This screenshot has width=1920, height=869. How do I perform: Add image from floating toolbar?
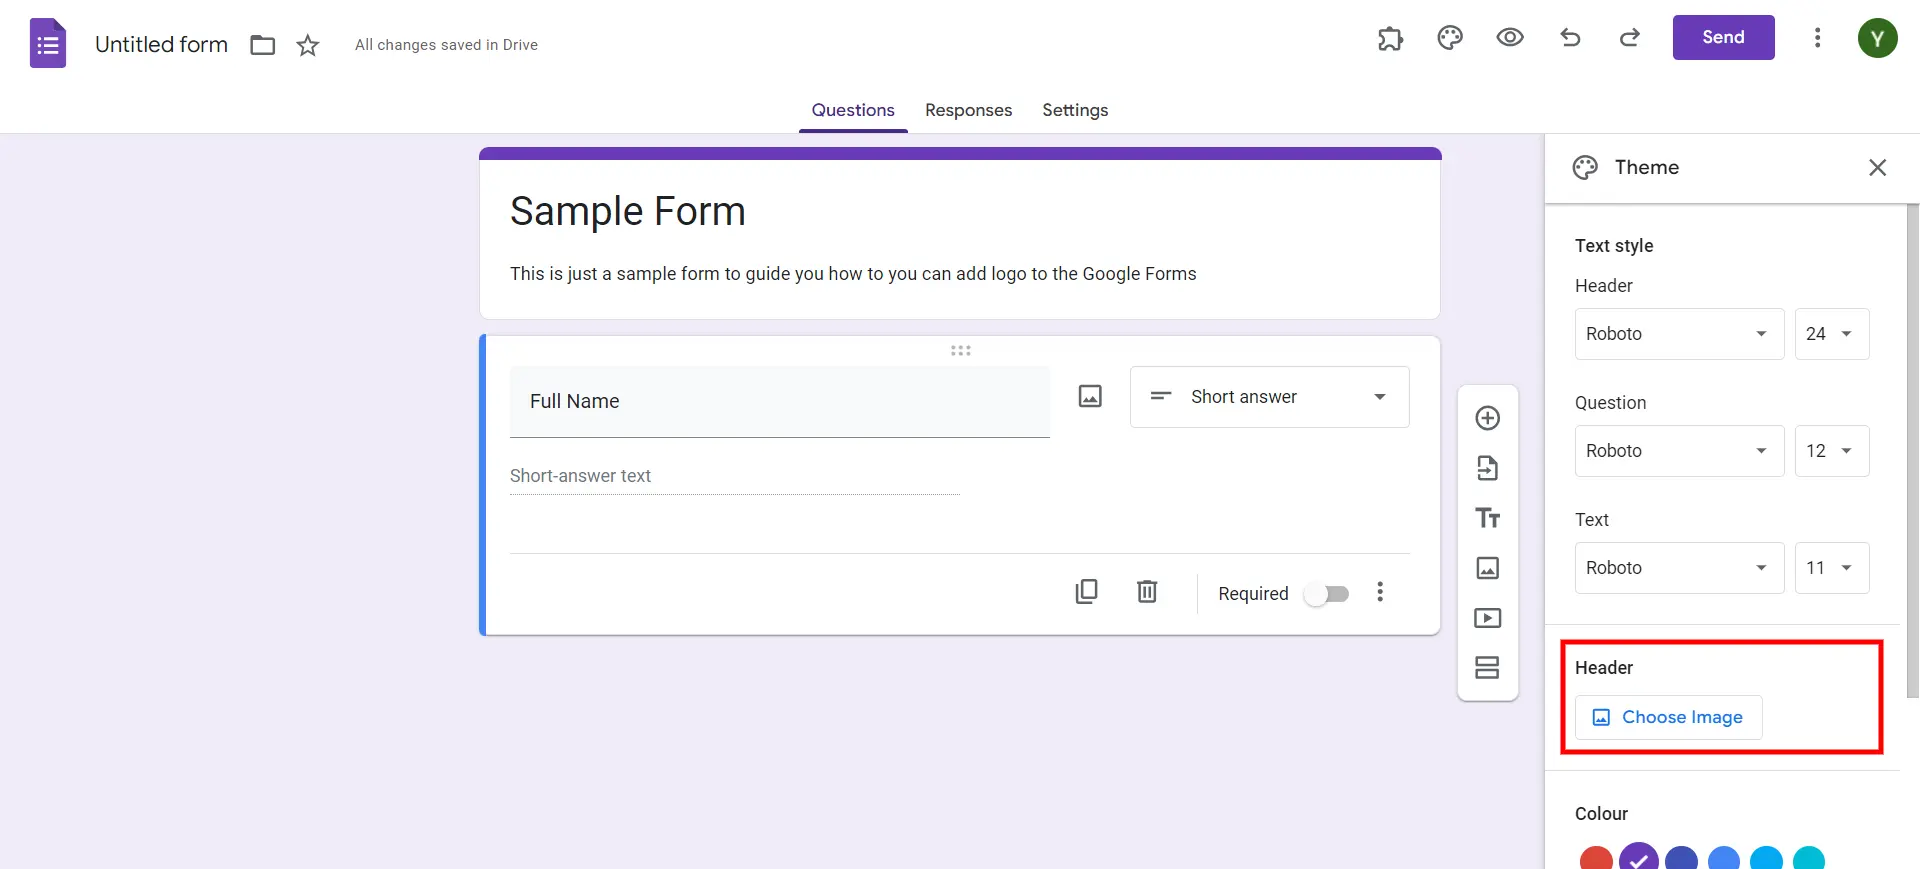tap(1488, 568)
